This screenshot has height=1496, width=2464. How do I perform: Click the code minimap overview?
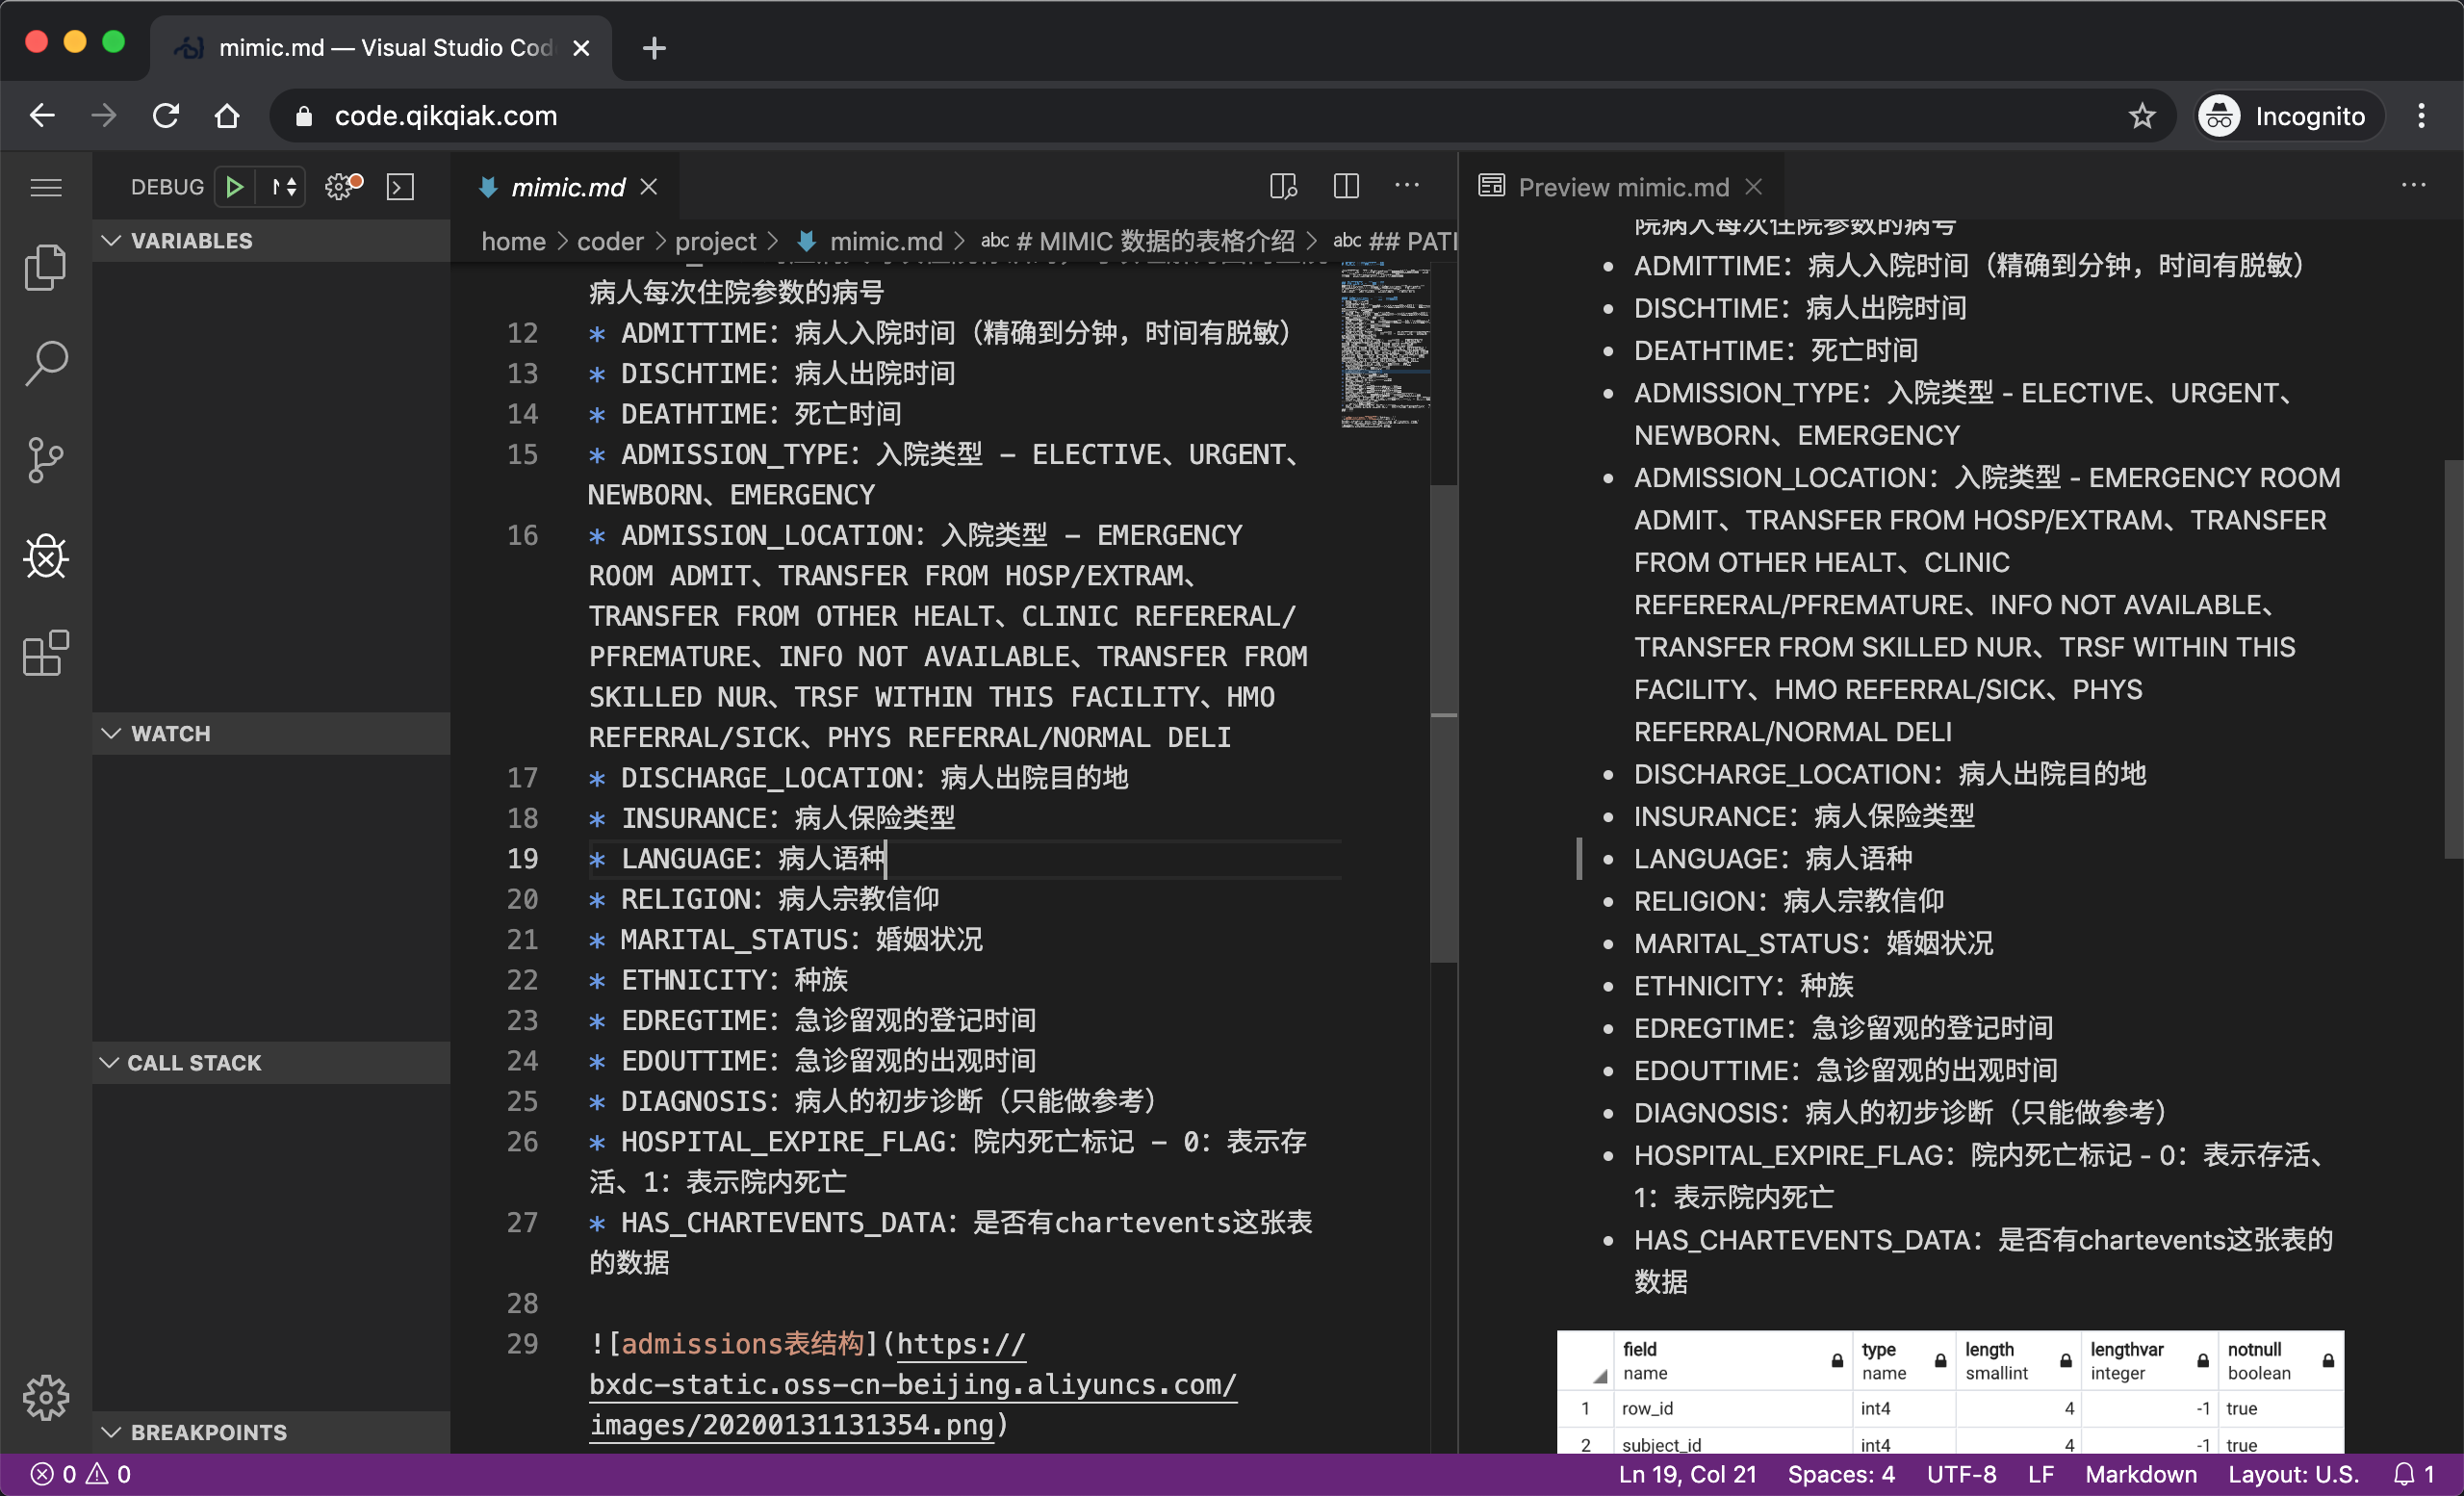[x=1384, y=346]
